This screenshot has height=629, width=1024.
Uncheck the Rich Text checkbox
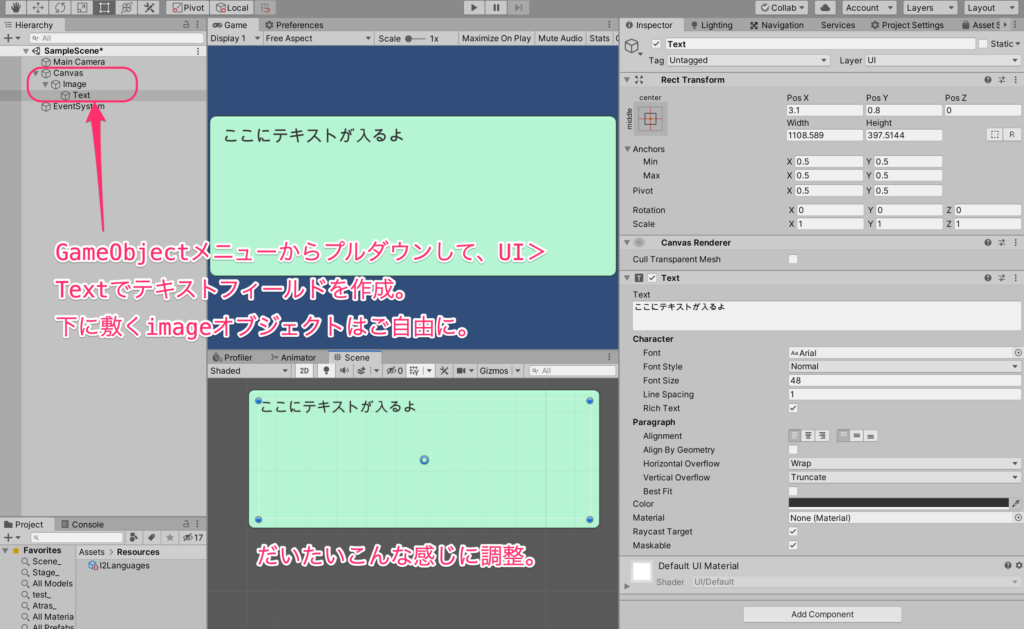[x=793, y=408]
